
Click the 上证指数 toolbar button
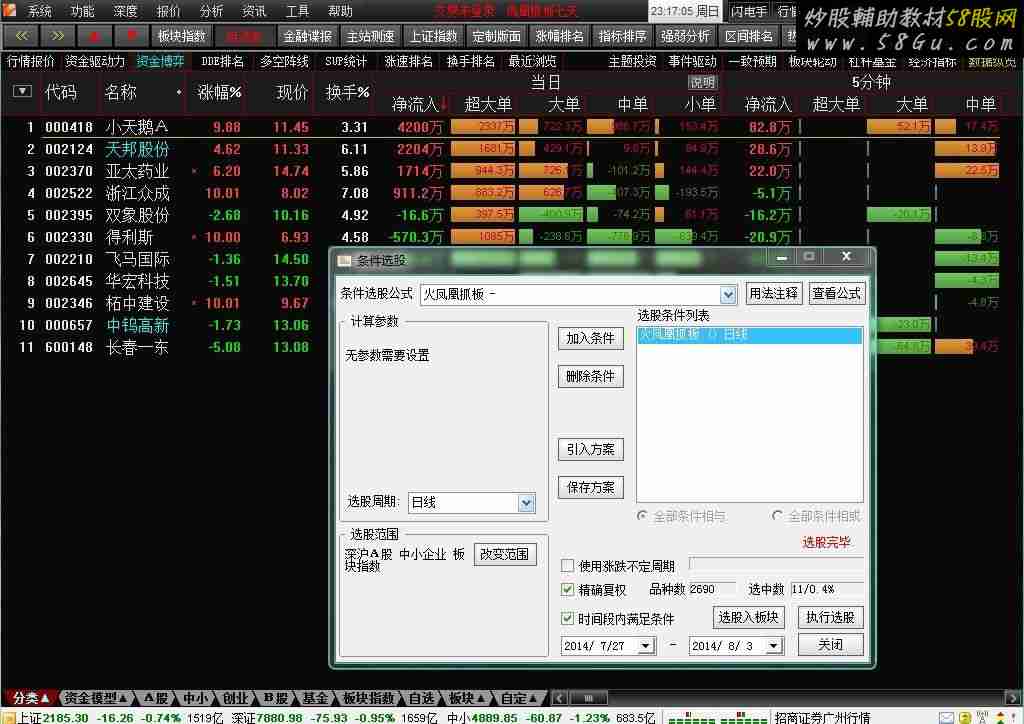coord(434,36)
